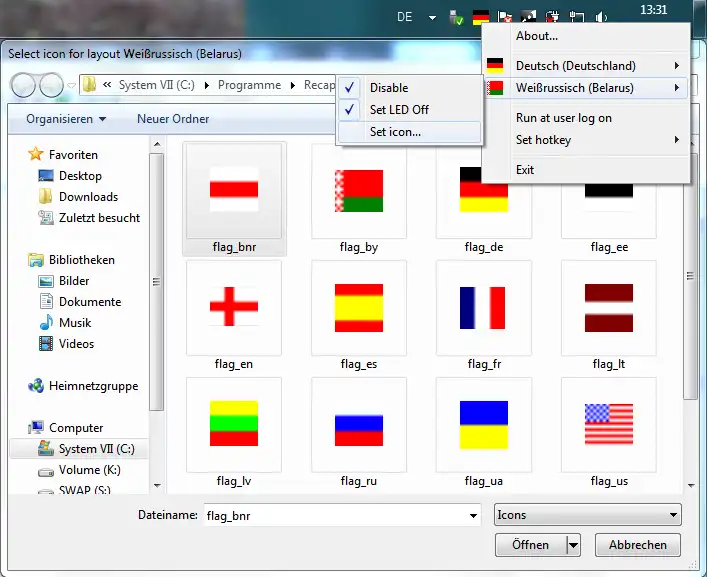This screenshot has height=577, width=708.
Task: Click the Öffnen button
Action: tap(531, 545)
